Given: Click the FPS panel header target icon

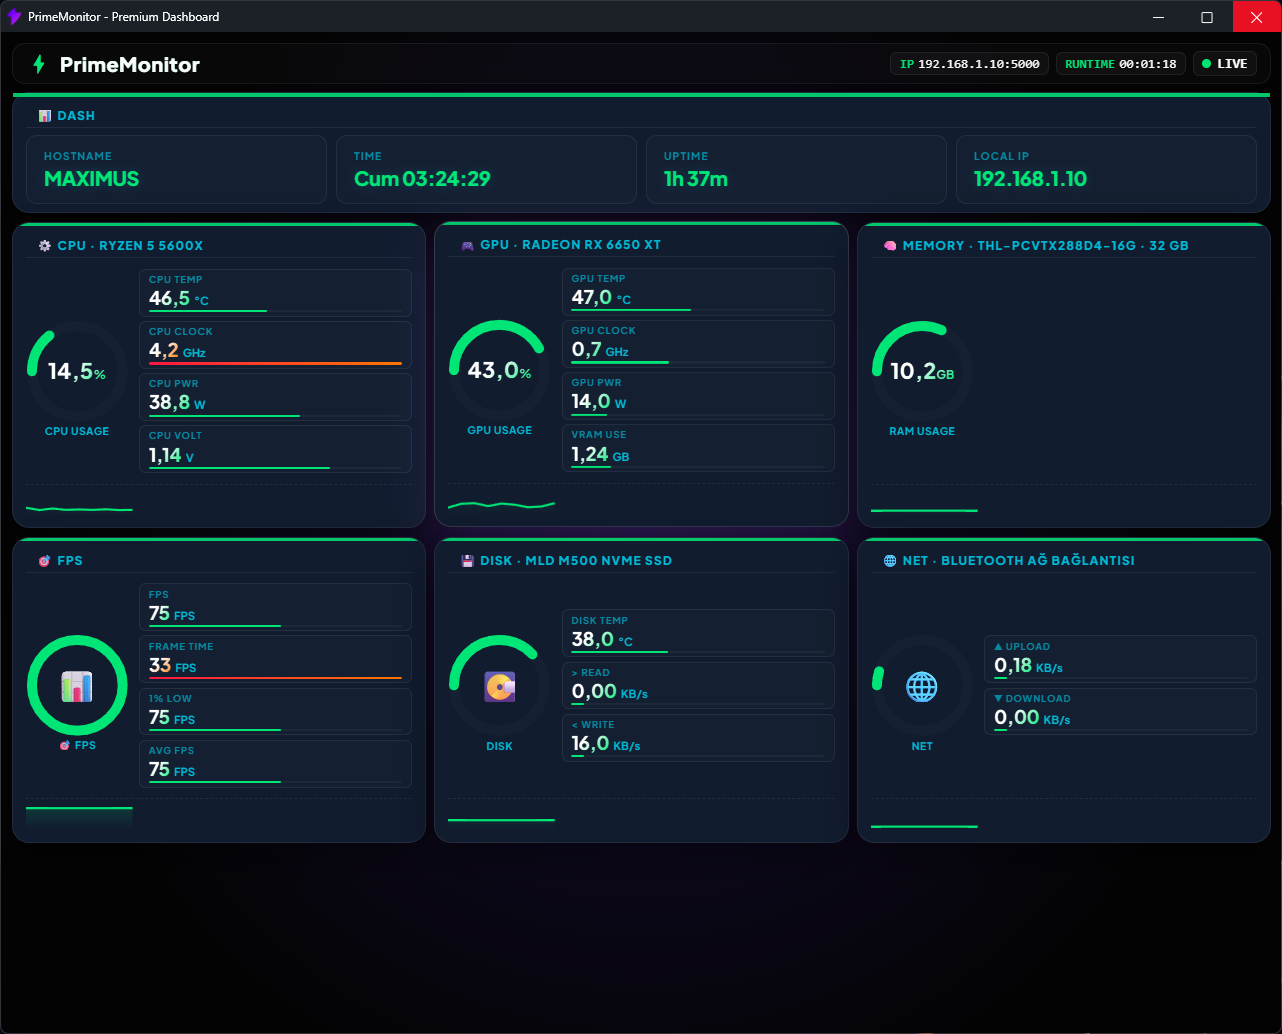Looking at the screenshot, I should coord(44,561).
